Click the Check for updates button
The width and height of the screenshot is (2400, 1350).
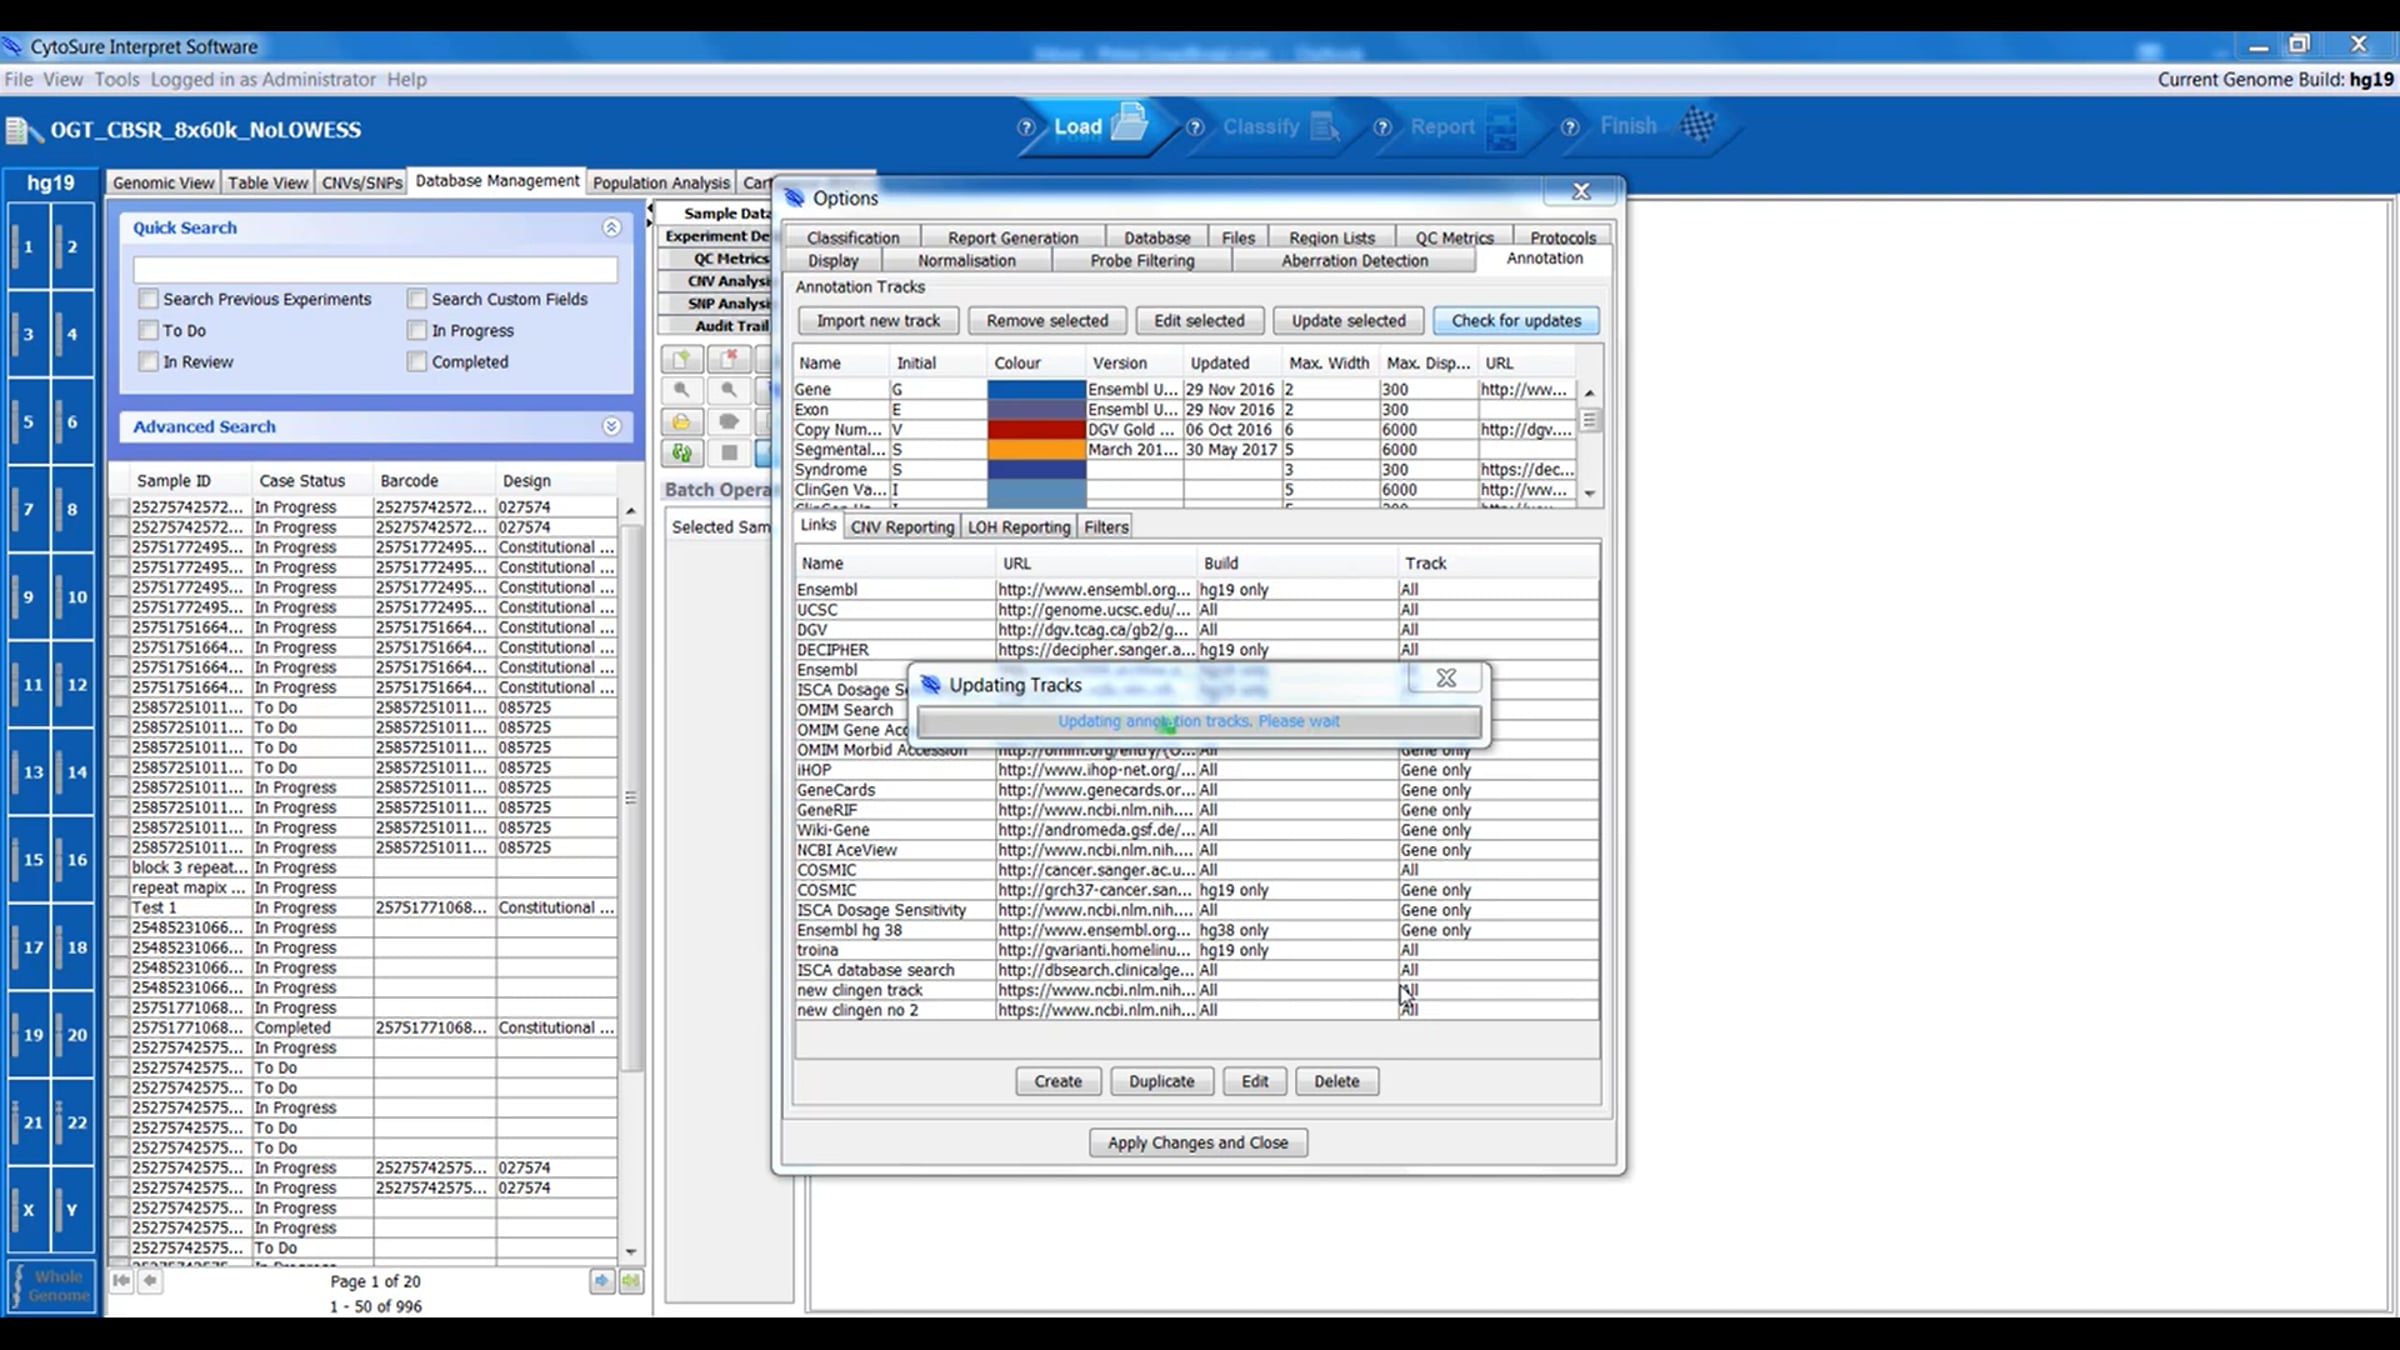click(1516, 321)
